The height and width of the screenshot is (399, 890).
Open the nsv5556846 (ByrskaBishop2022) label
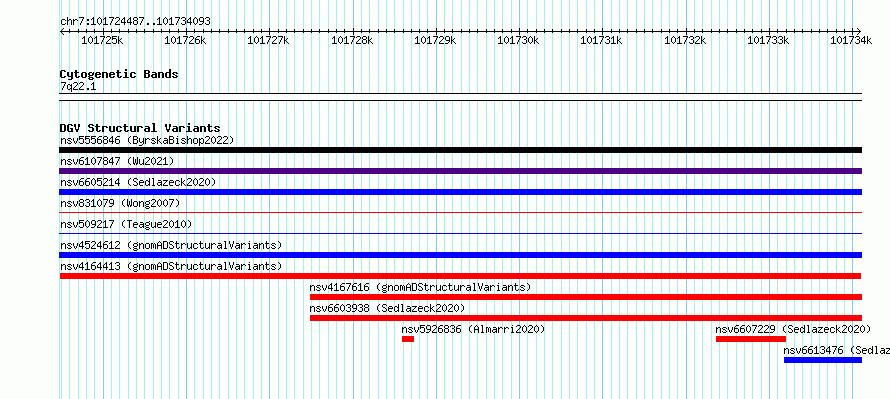tap(147, 140)
